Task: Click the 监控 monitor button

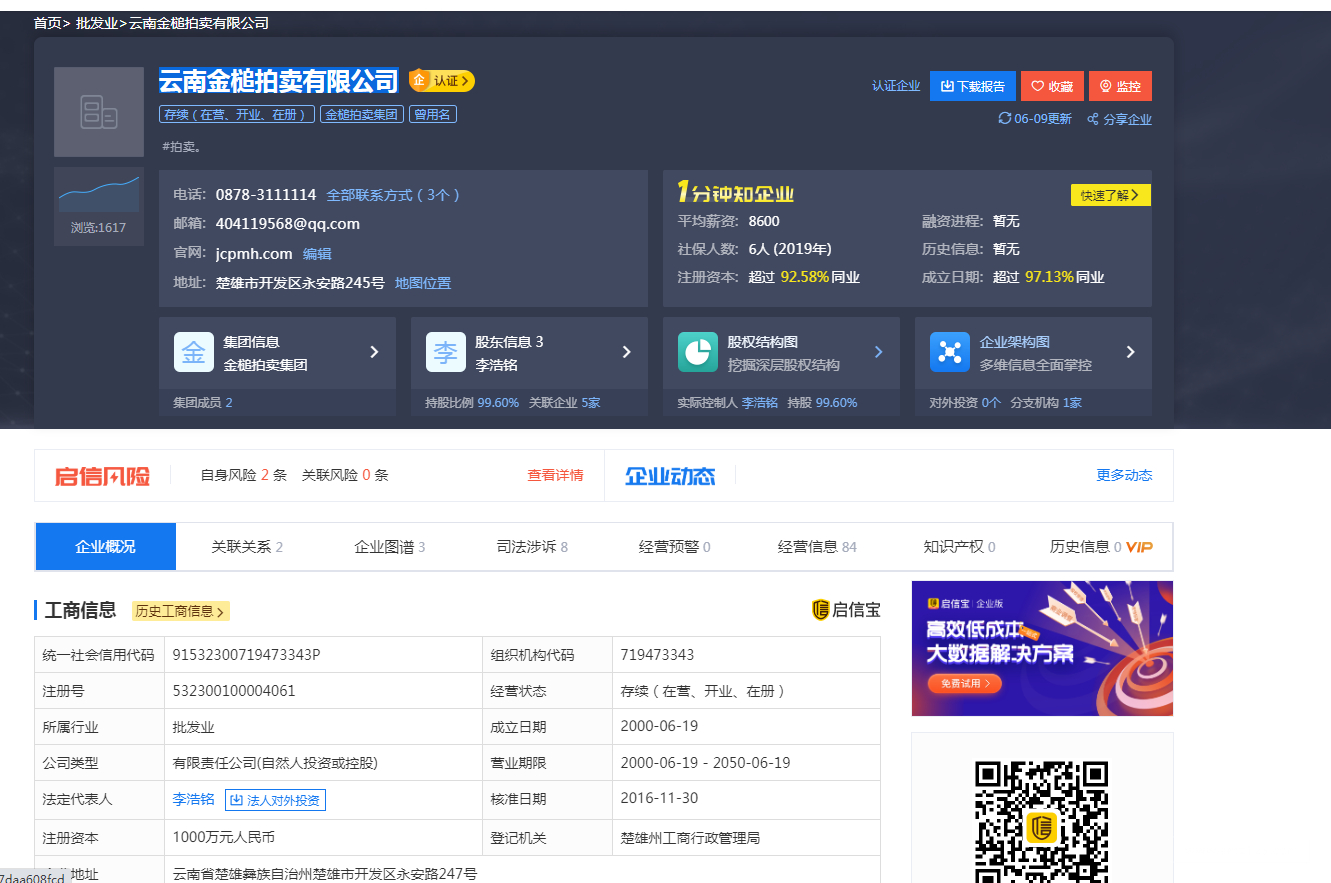Action: 1120,86
